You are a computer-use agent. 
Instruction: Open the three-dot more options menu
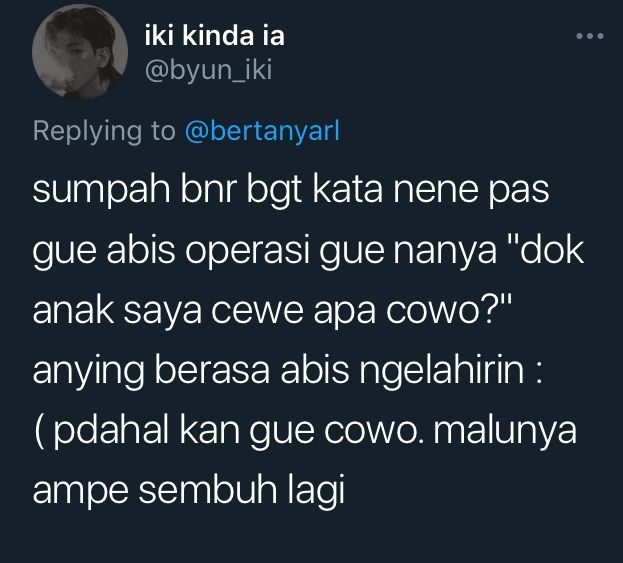590,36
